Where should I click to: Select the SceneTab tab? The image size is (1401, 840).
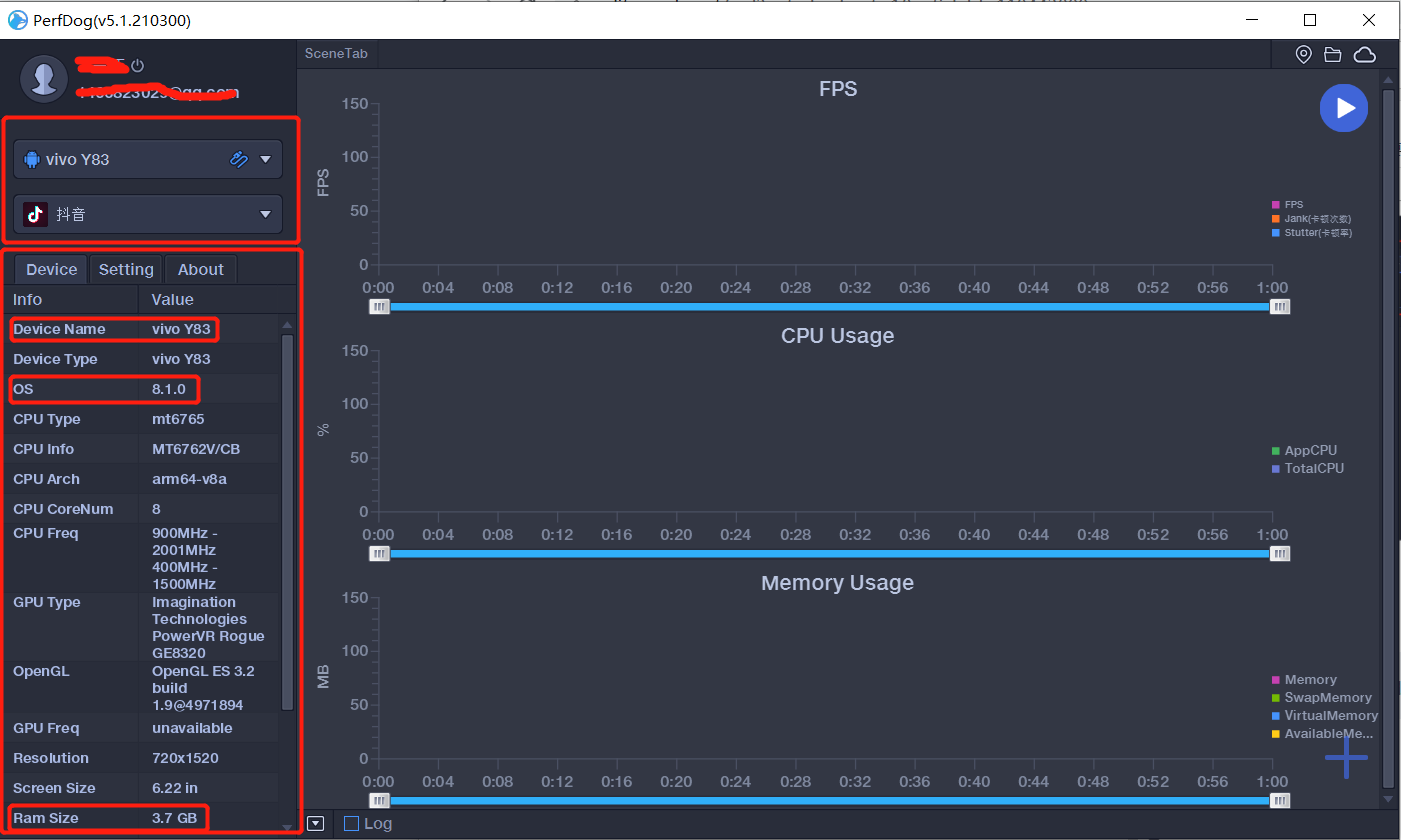pos(336,54)
